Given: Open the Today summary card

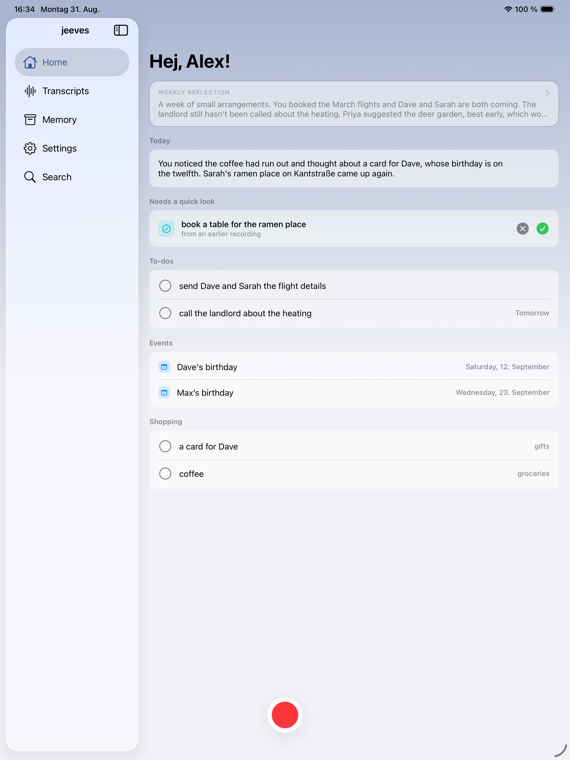Looking at the screenshot, I should coord(354,168).
